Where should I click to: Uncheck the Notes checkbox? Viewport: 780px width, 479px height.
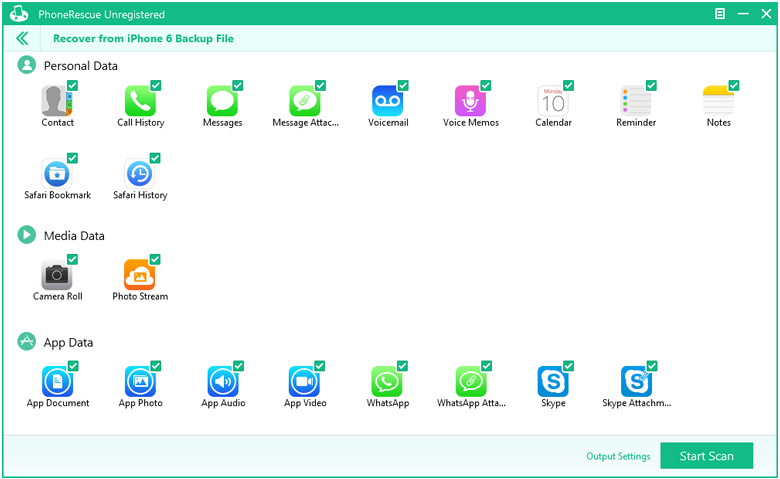coord(734,86)
